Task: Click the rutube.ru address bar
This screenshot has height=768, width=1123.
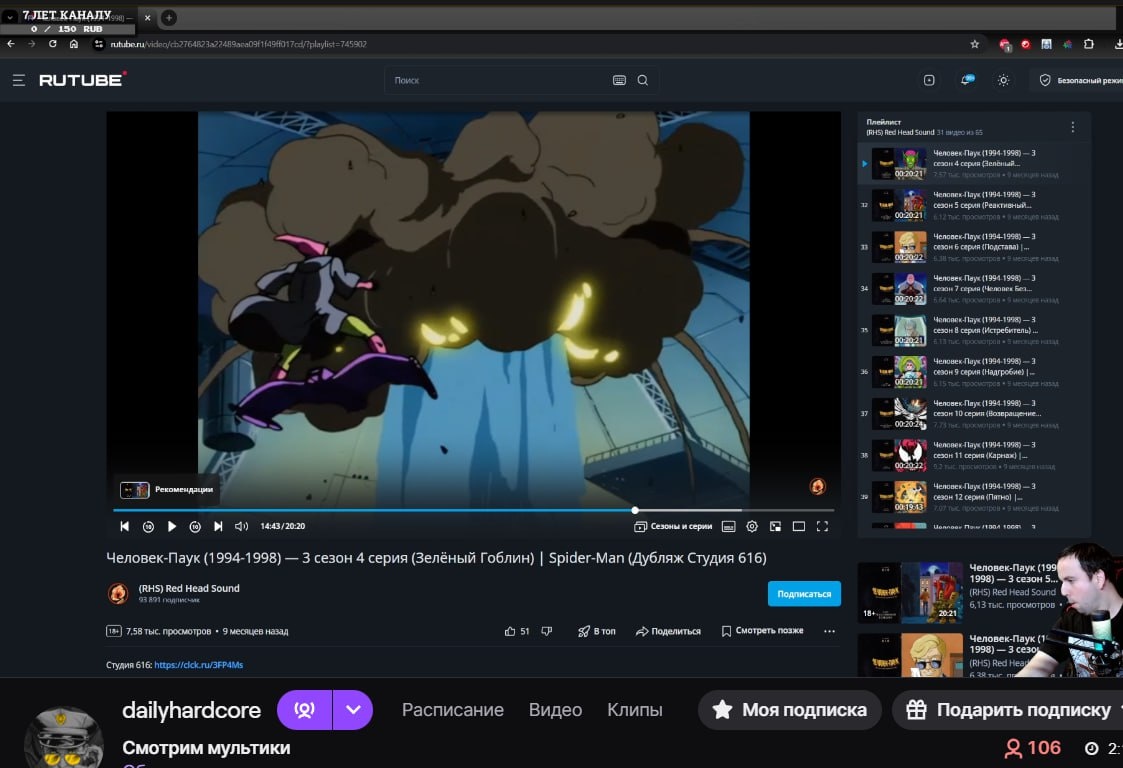Action: [530, 44]
